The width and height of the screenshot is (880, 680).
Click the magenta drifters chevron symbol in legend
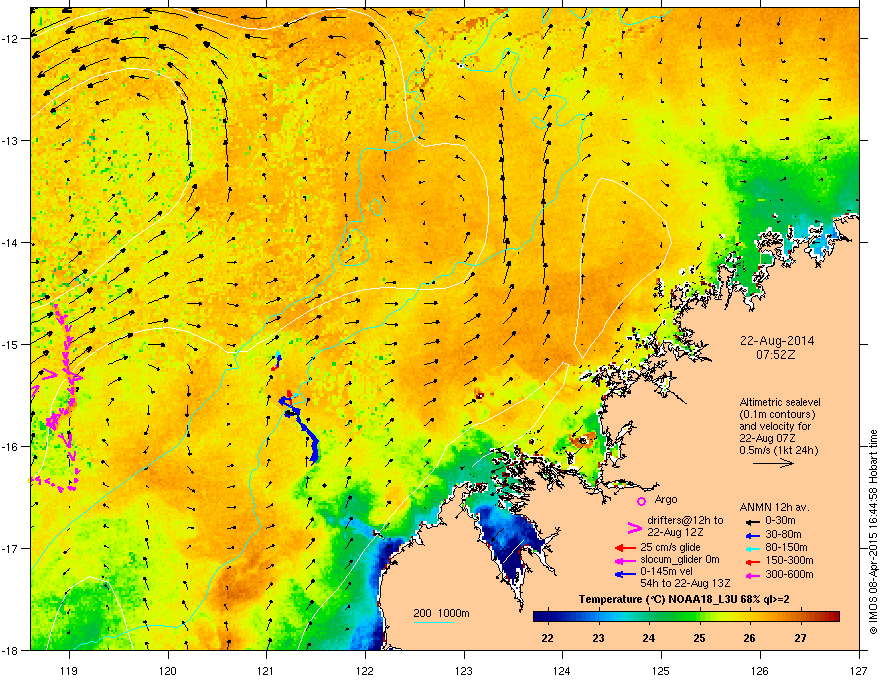(x=634, y=527)
